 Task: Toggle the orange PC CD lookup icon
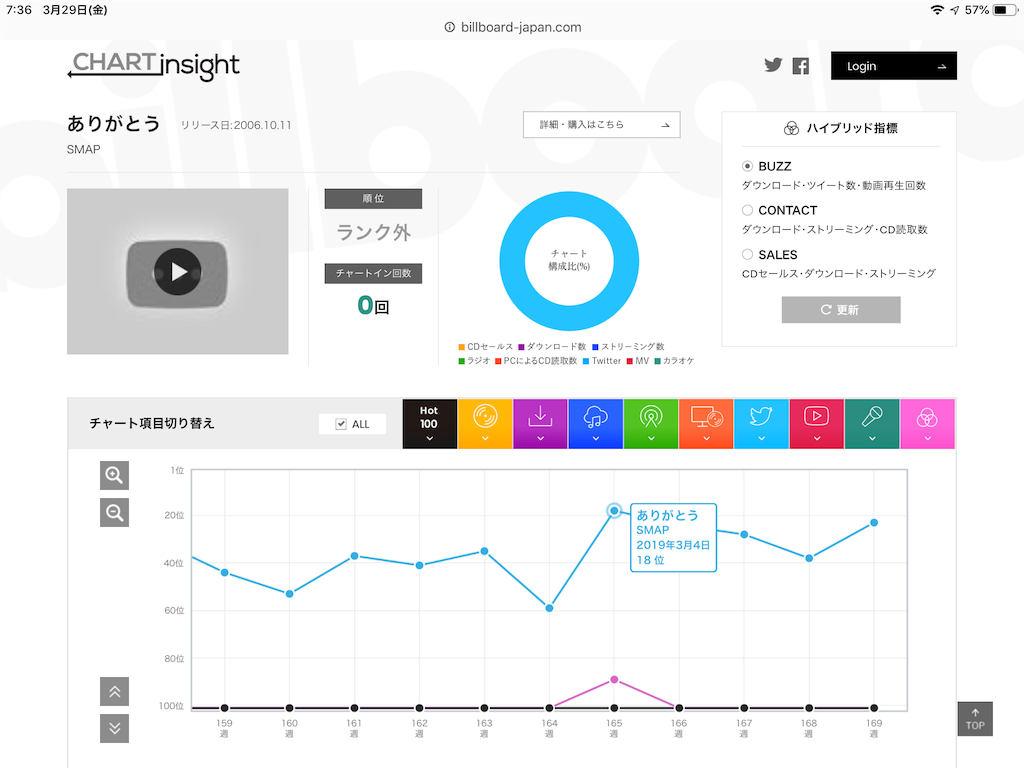click(706, 424)
